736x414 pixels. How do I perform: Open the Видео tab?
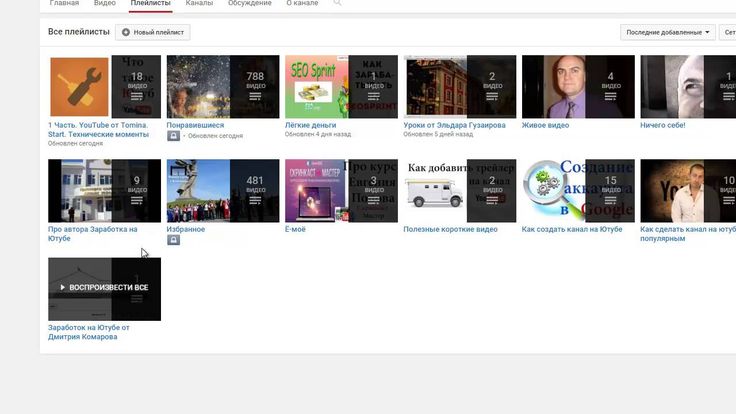pos(105,4)
